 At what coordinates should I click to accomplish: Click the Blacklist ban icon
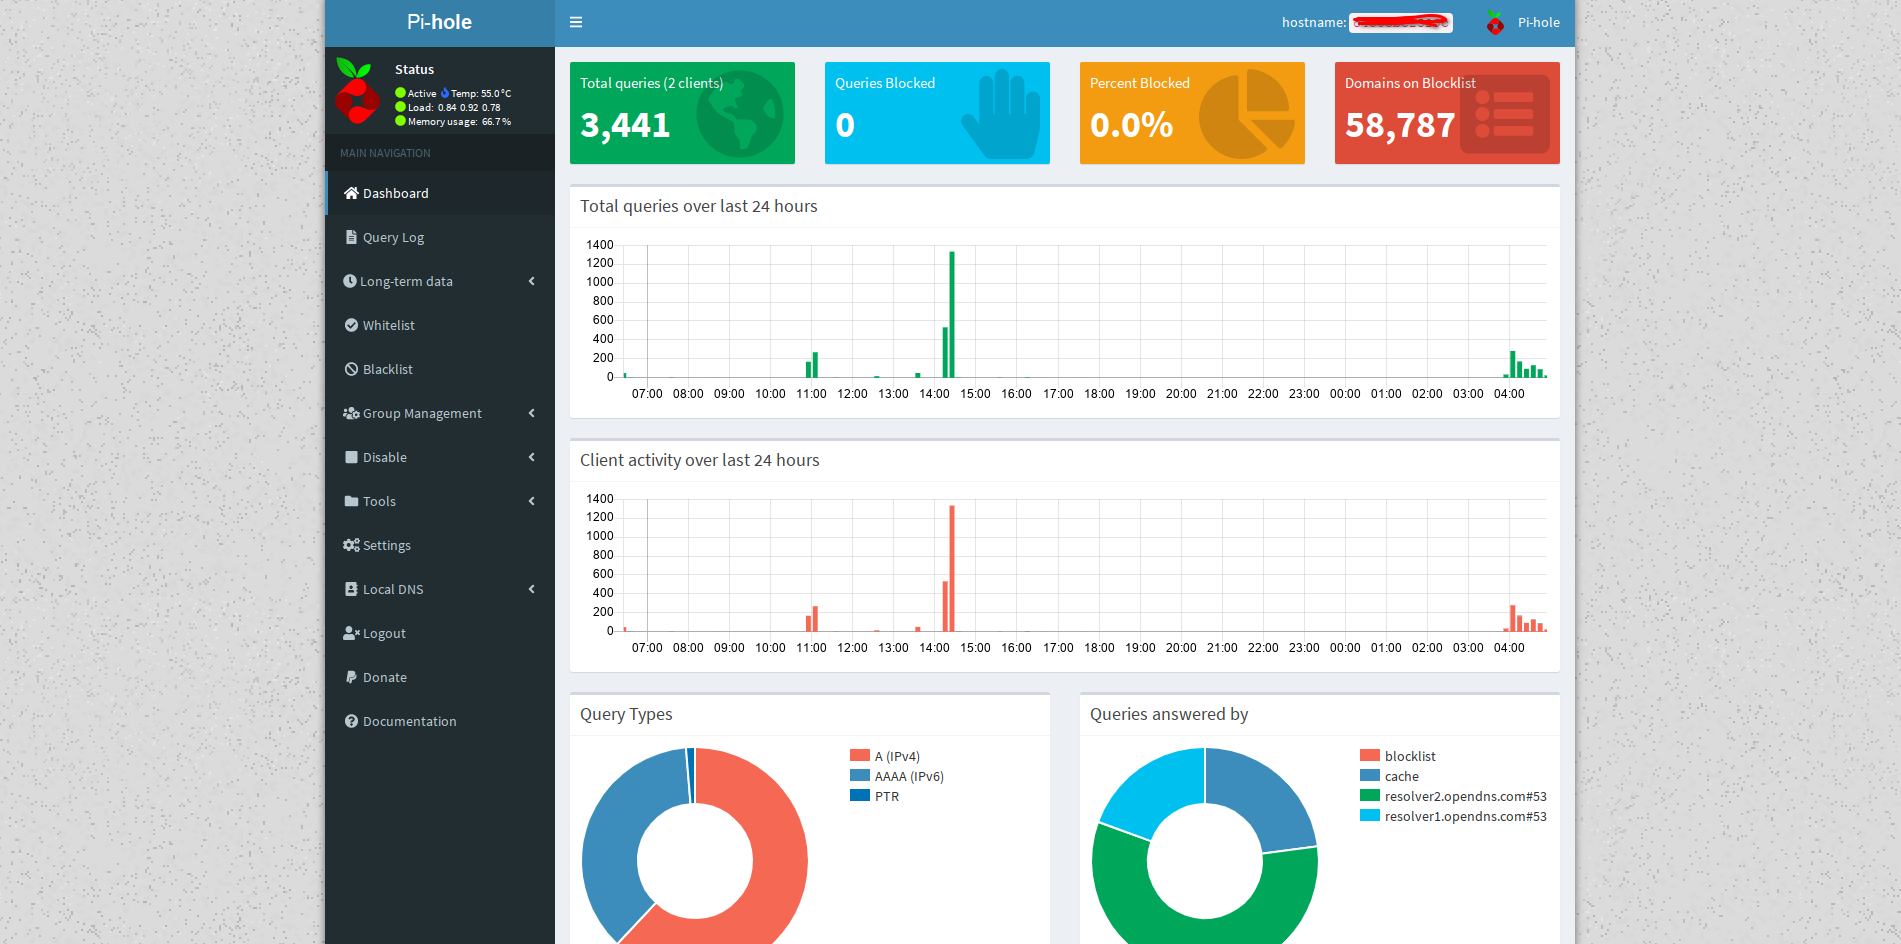pos(351,369)
